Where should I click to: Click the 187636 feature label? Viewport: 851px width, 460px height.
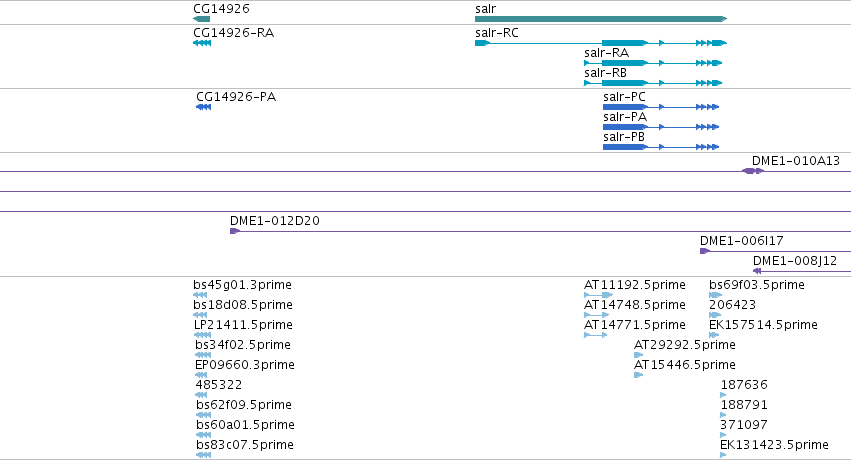(x=744, y=385)
